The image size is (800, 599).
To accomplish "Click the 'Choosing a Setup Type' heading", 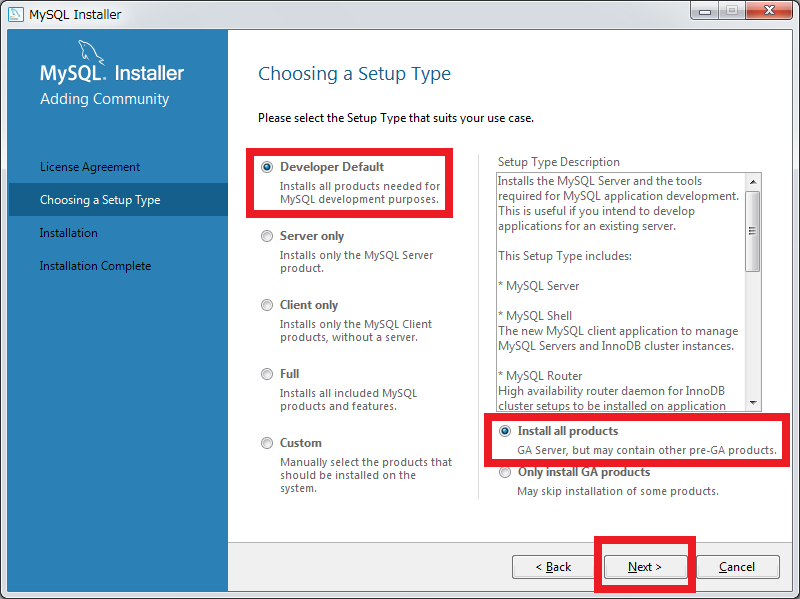I will (x=355, y=74).
